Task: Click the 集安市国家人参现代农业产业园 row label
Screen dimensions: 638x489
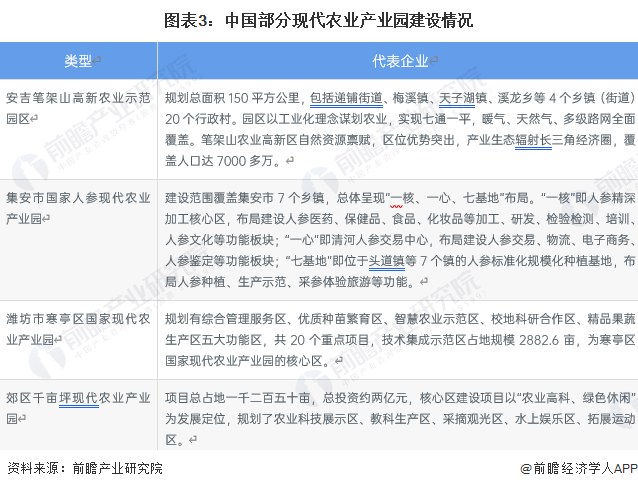Action: 78,208
